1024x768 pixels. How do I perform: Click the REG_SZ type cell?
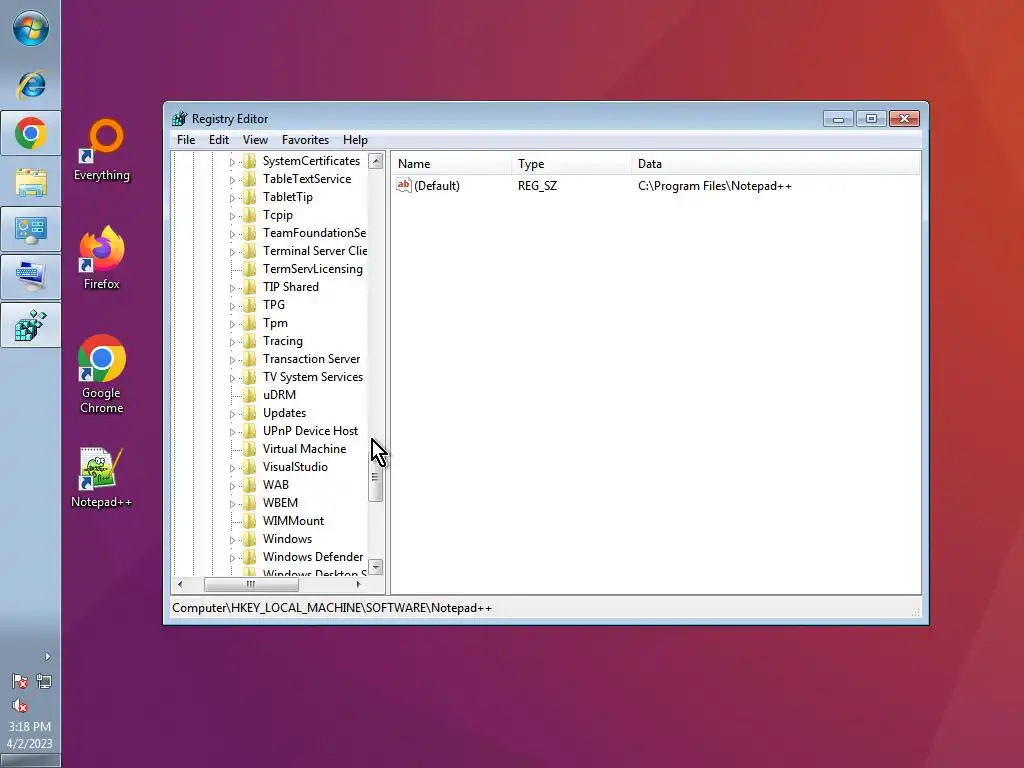(537, 186)
